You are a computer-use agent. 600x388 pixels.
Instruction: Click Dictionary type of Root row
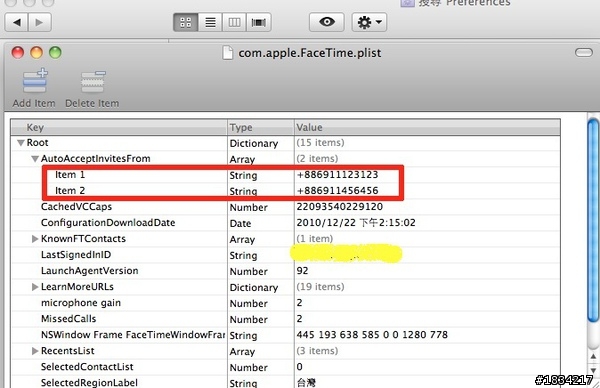coord(254,143)
